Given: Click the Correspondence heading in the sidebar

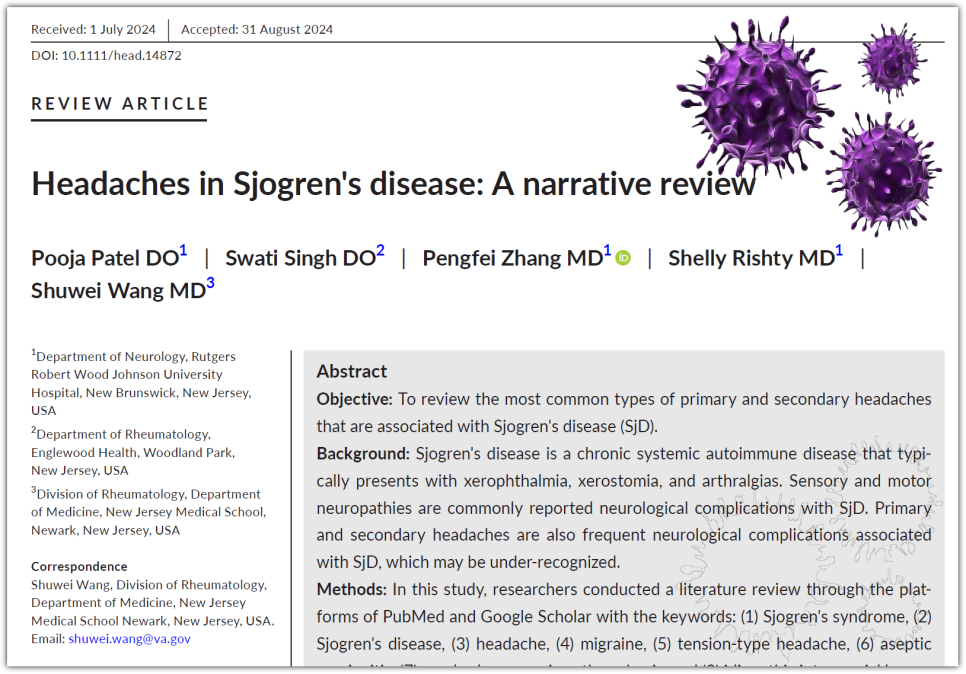Looking at the screenshot, I should point(79,567).
